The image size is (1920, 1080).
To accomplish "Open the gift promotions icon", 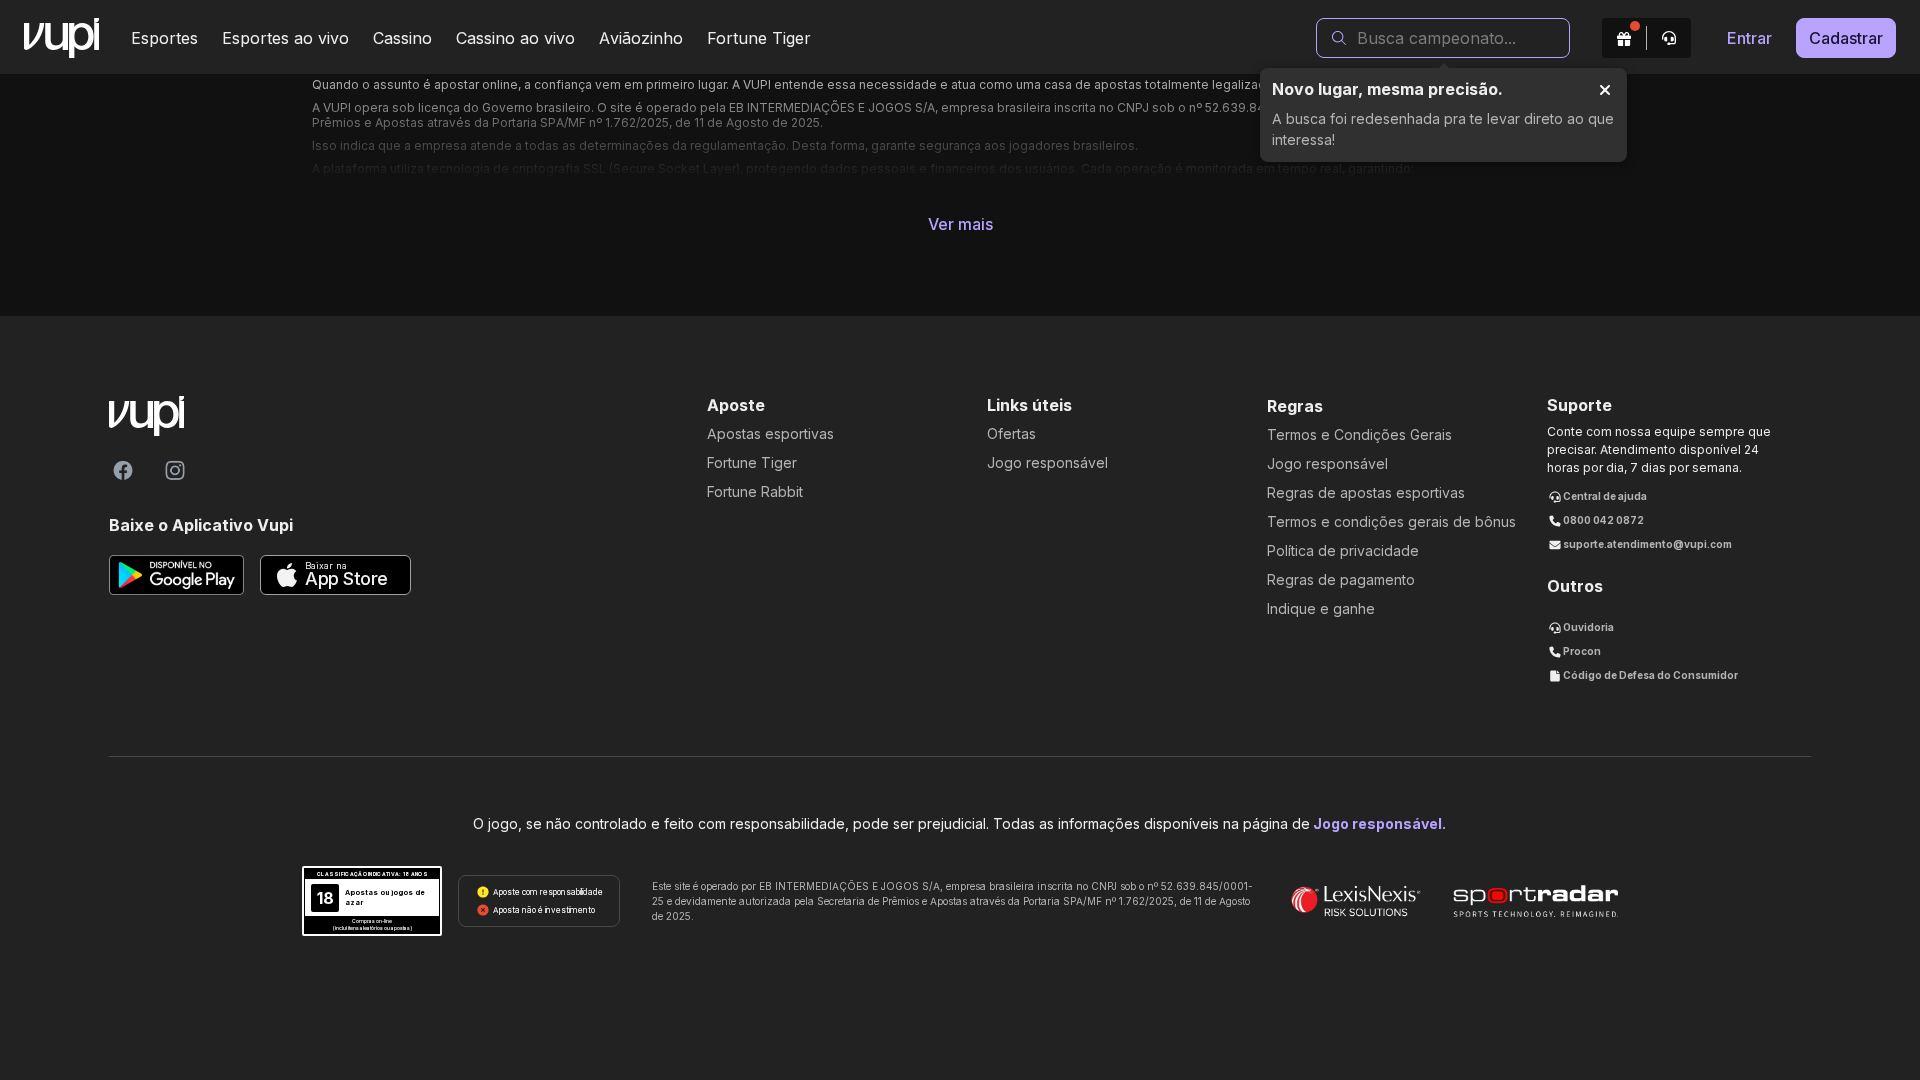I will pyautogui.click(x=1624, y=38).
